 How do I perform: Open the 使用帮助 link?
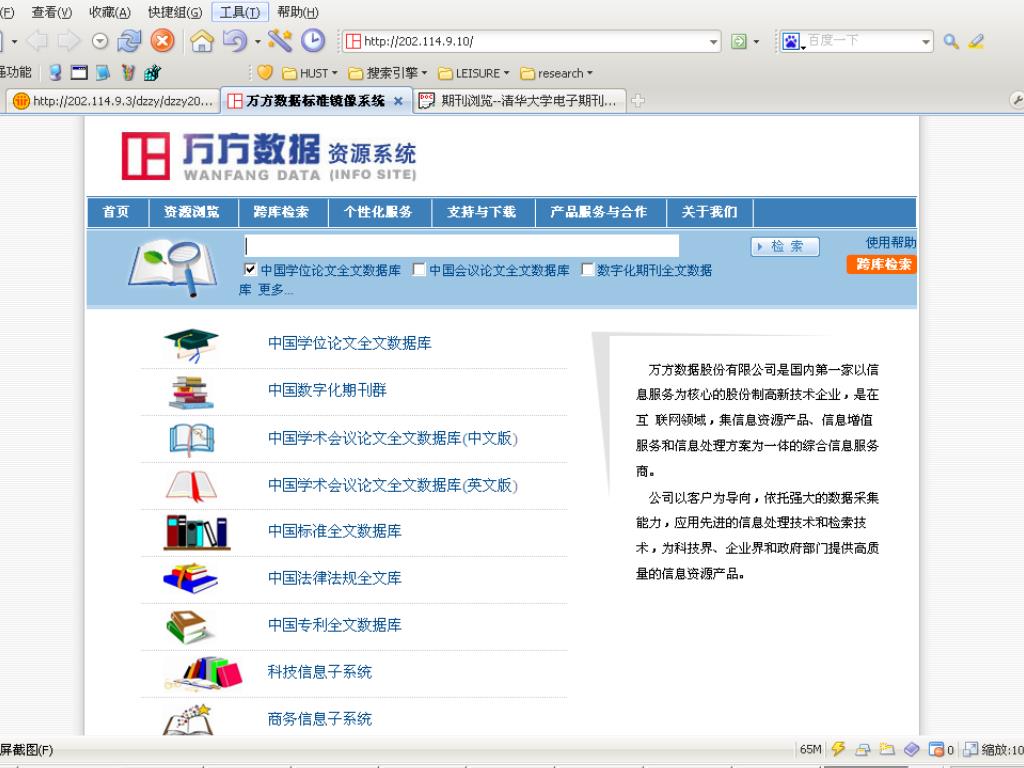tap(891, 242)
